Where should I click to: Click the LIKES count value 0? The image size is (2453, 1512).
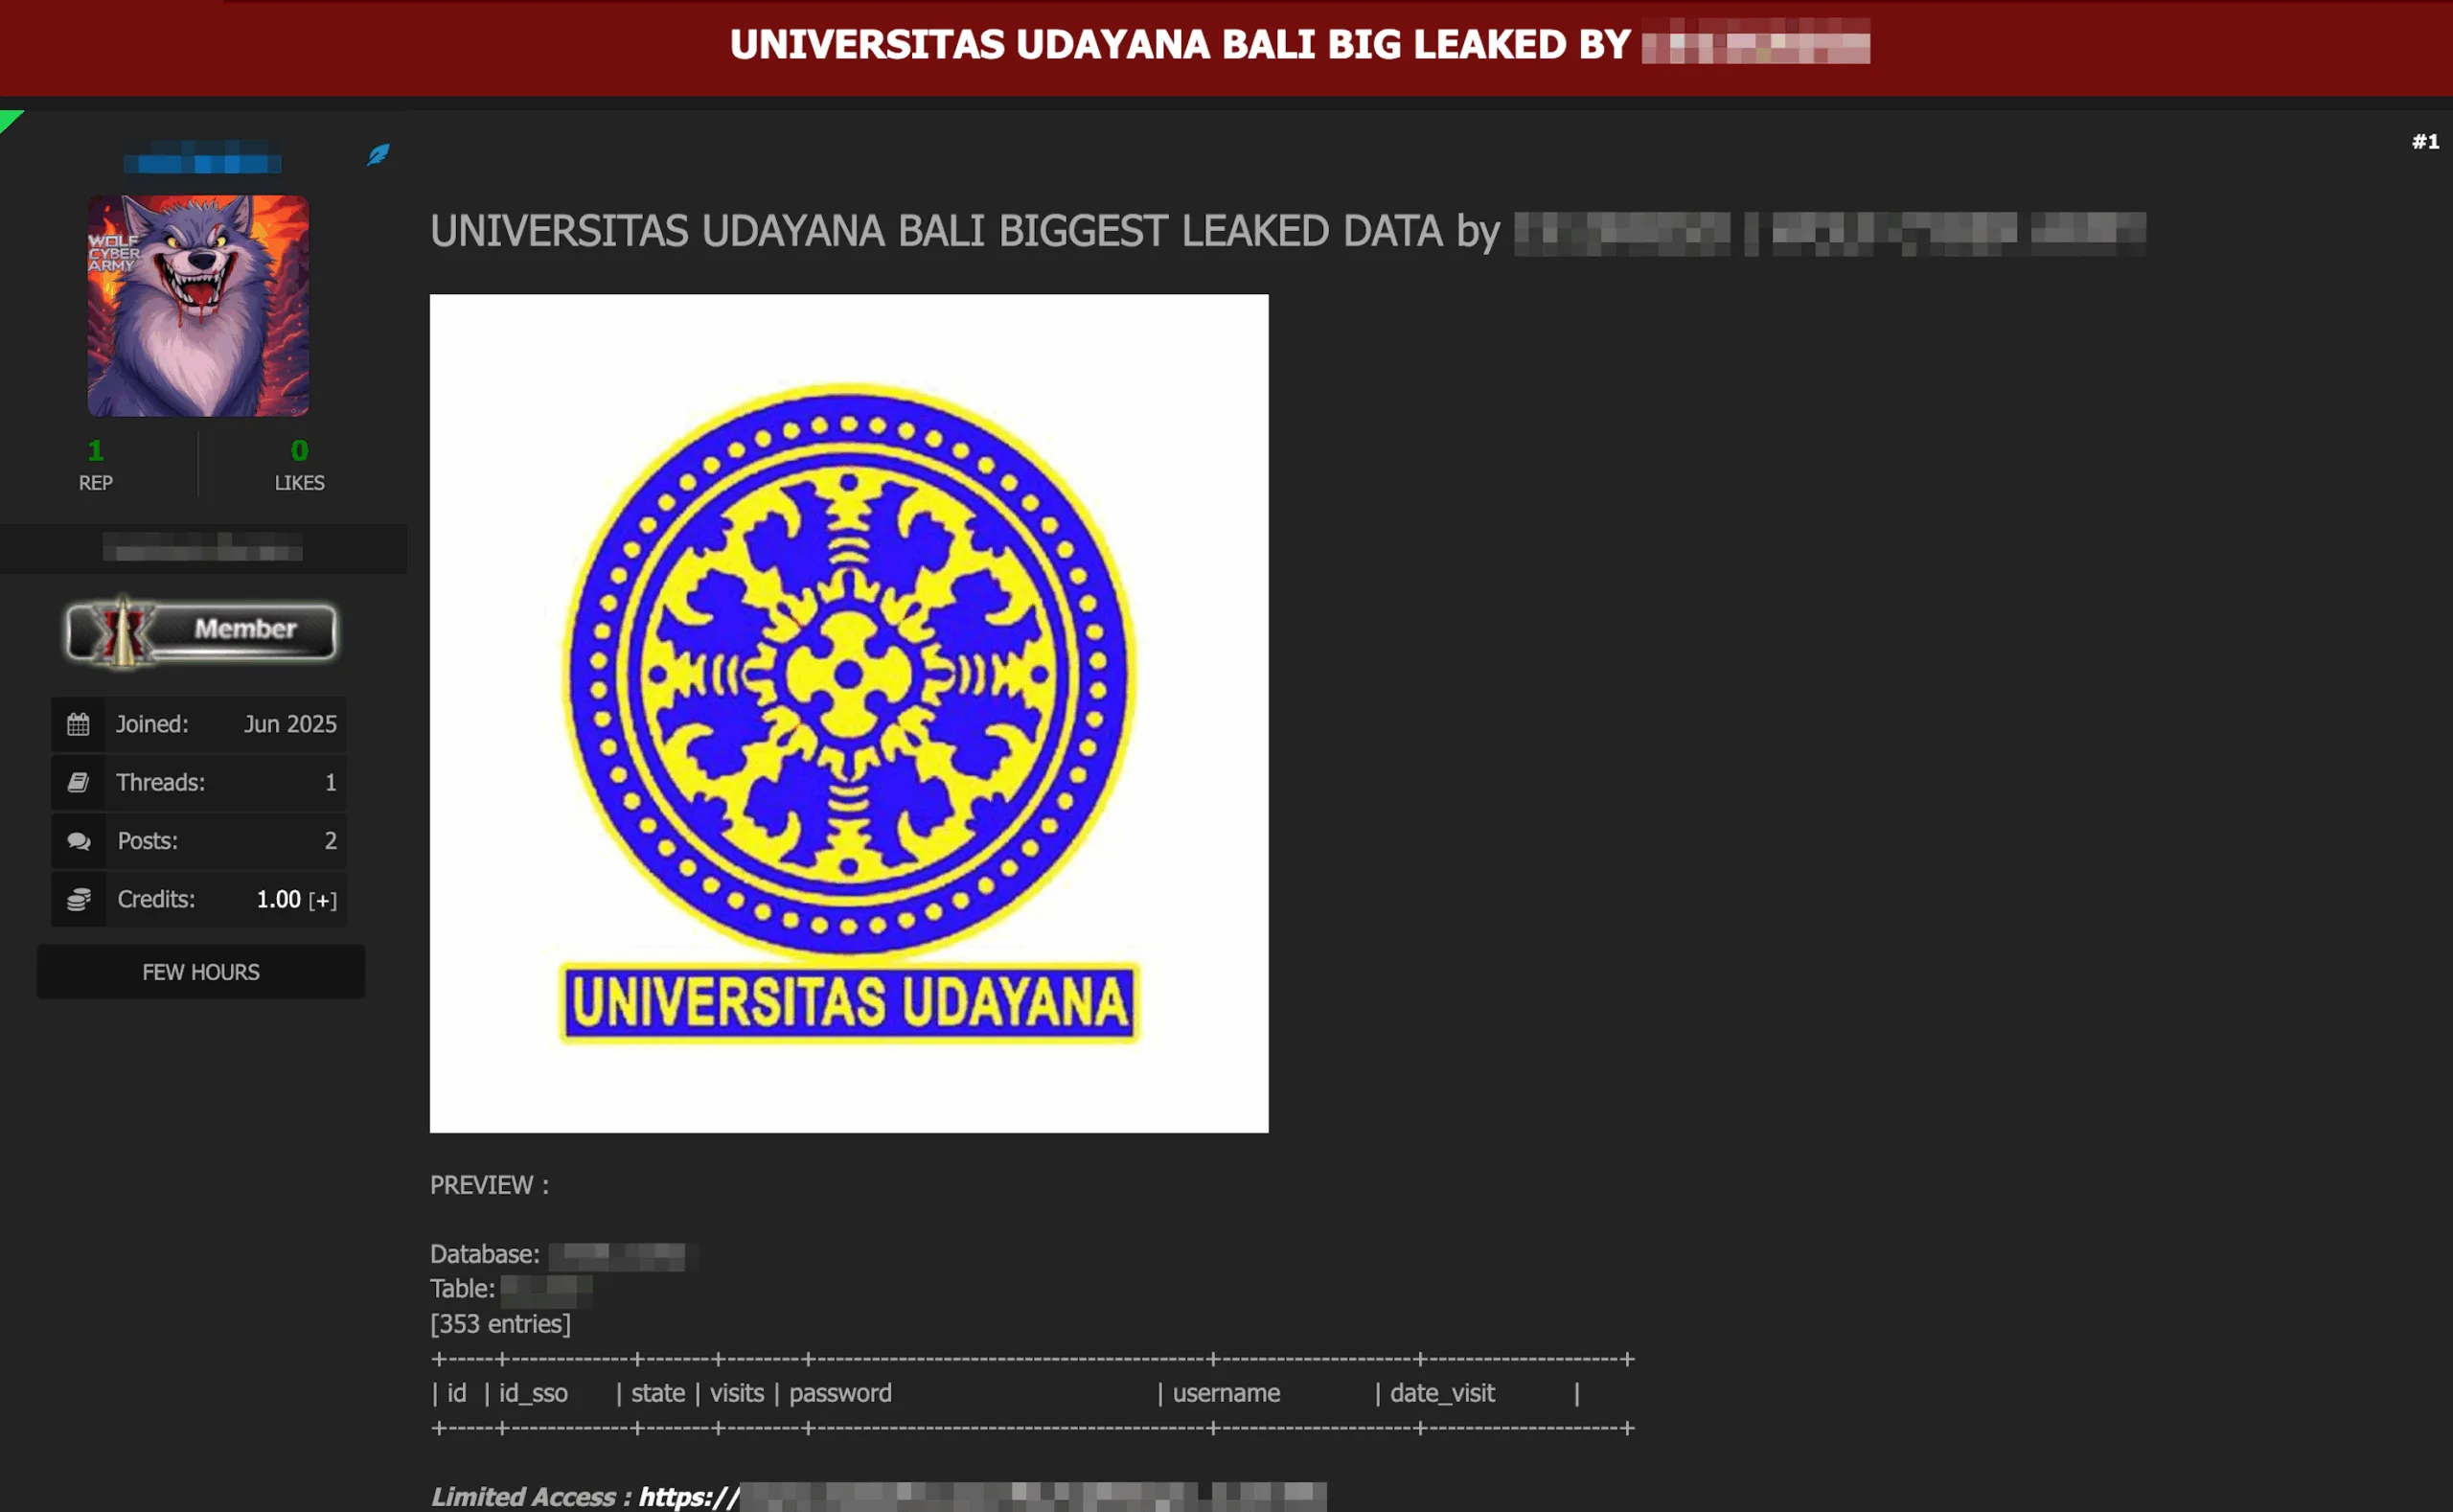pyautogui.click(x=299, y=450)
